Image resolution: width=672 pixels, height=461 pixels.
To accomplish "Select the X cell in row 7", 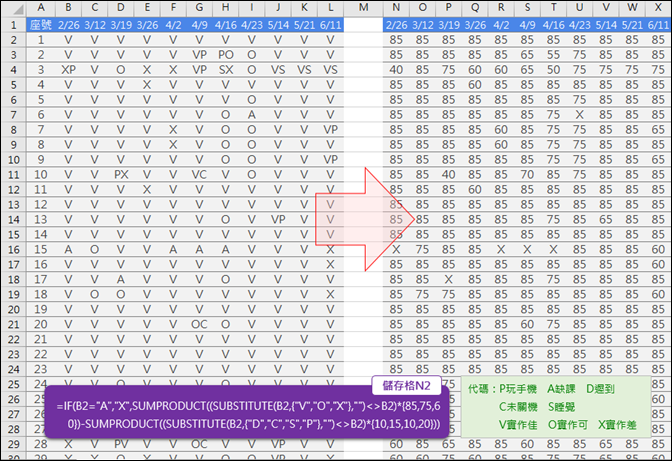I will (579, 114).
